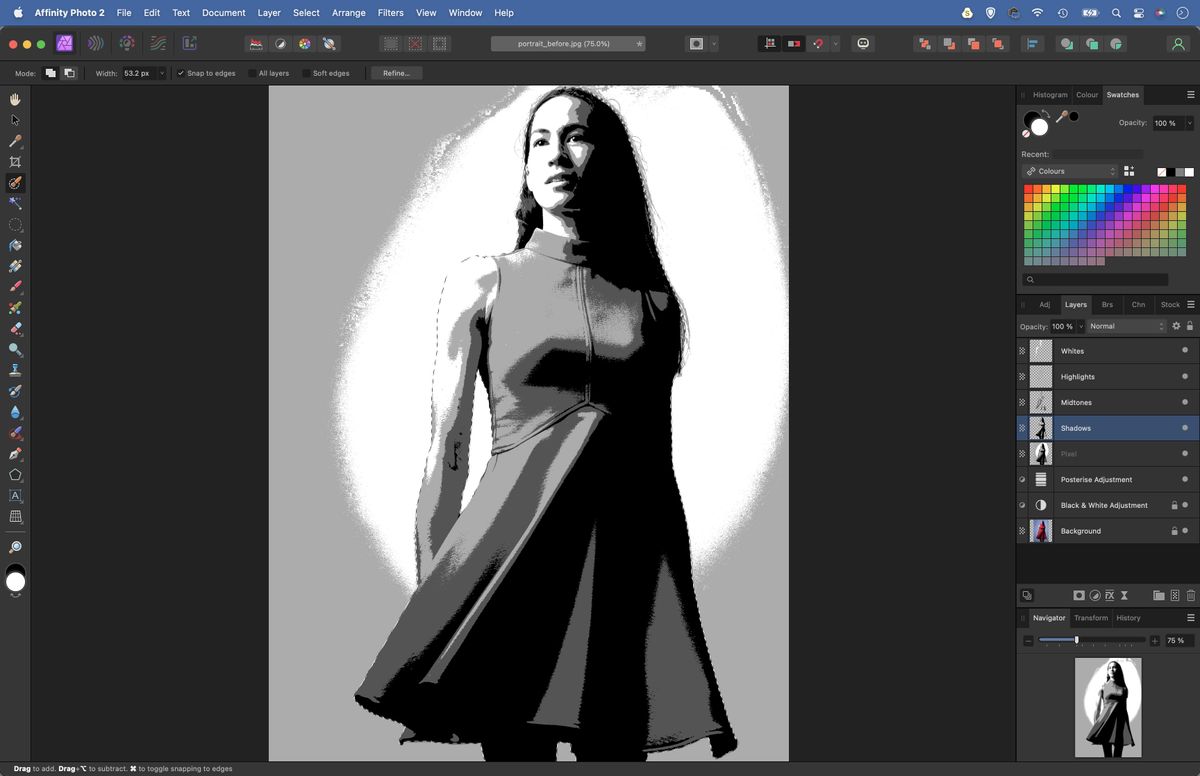Select the Crop tool
1200x776 pixels.
[14, 161]
